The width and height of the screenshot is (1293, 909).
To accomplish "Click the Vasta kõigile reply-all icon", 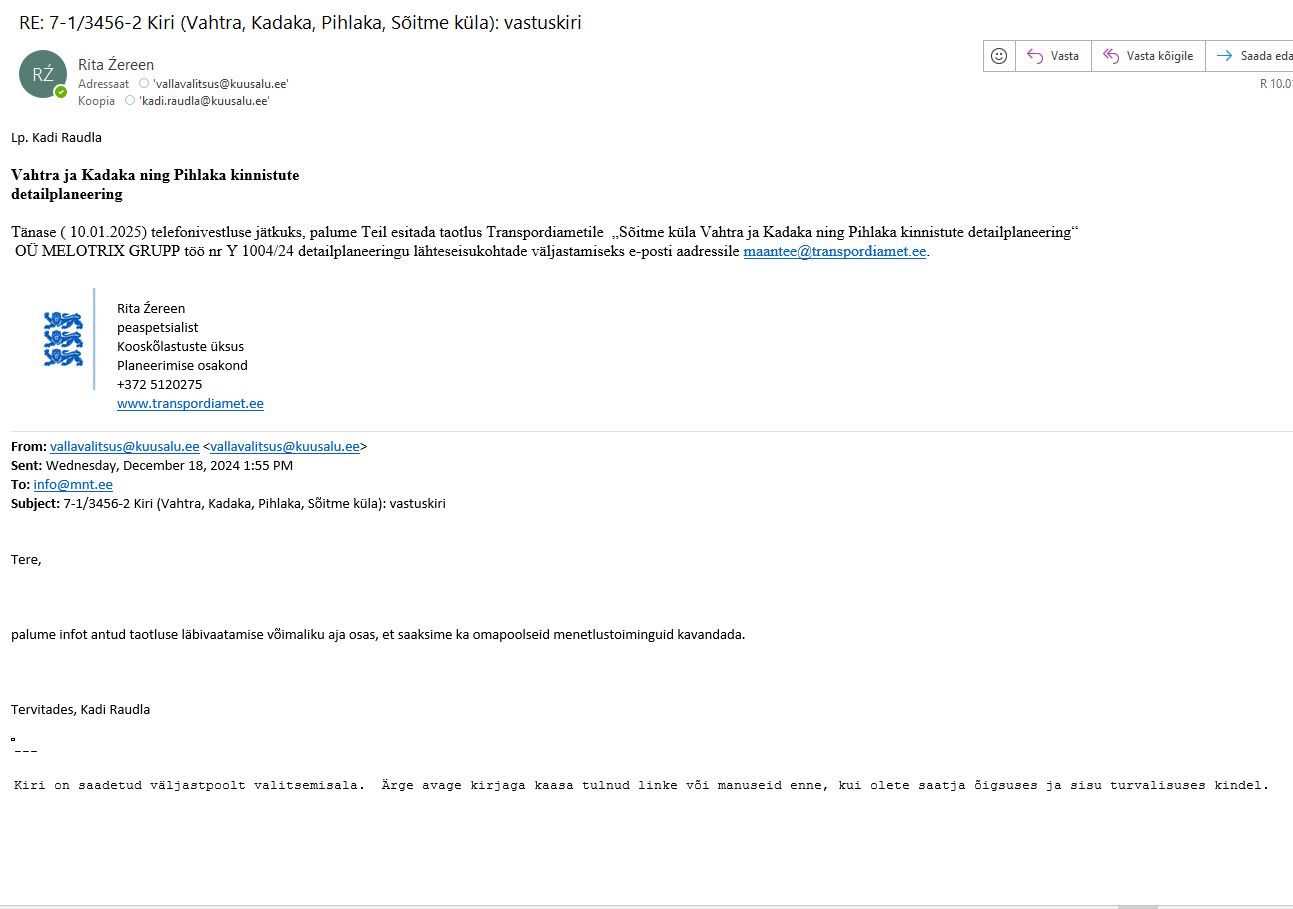I will point(1110,56).
